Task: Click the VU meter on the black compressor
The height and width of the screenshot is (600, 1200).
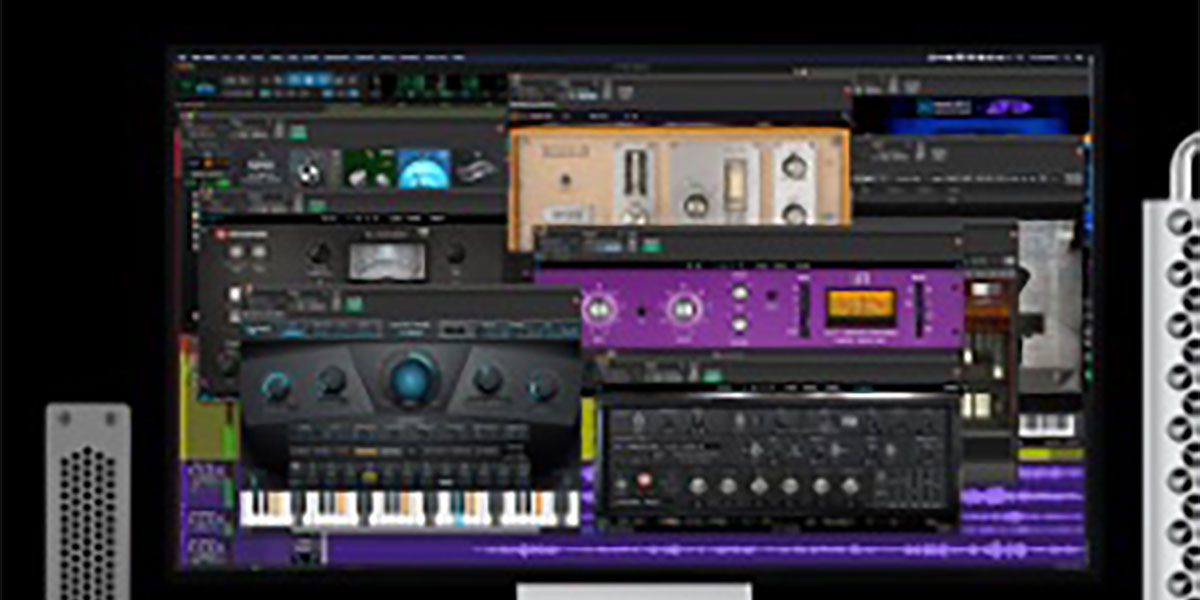Action: click(386, 260)
